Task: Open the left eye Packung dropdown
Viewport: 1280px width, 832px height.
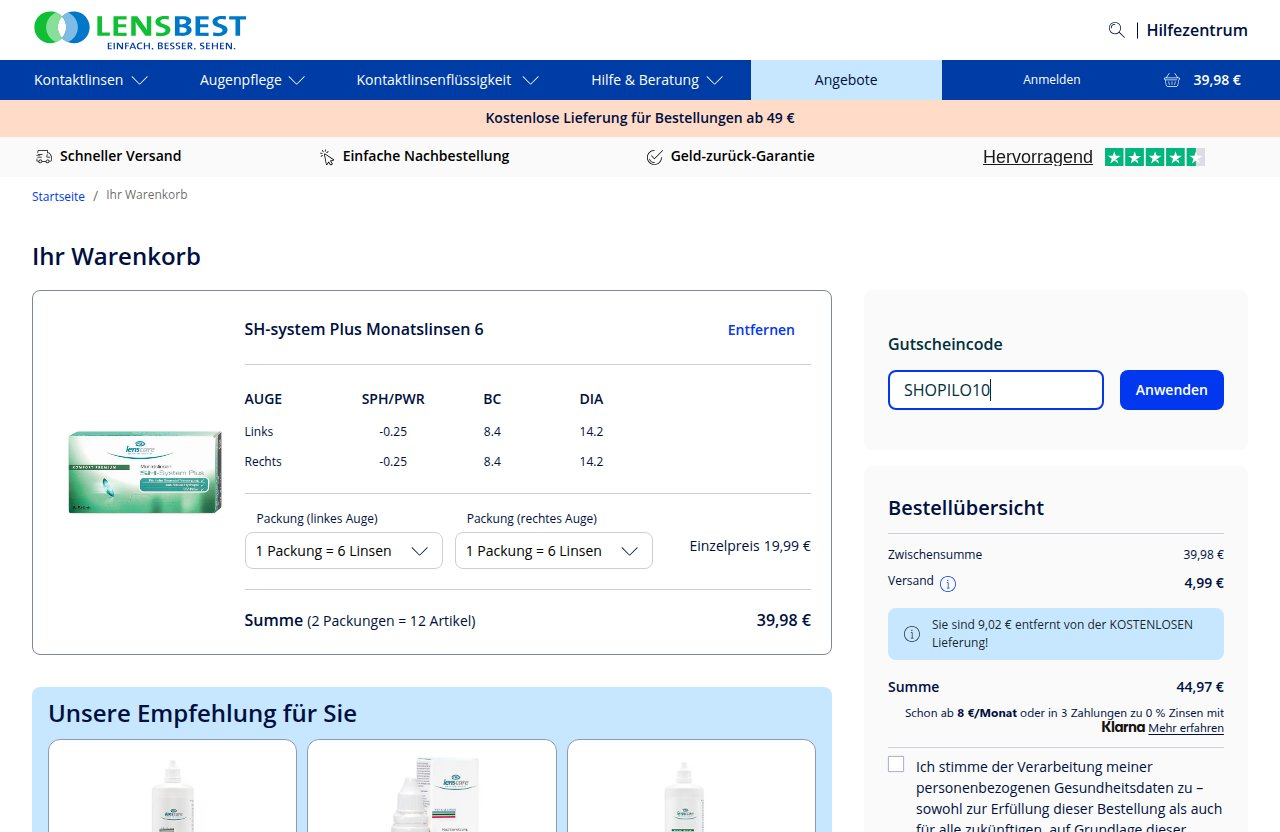Action: click(x=344, y=551)
